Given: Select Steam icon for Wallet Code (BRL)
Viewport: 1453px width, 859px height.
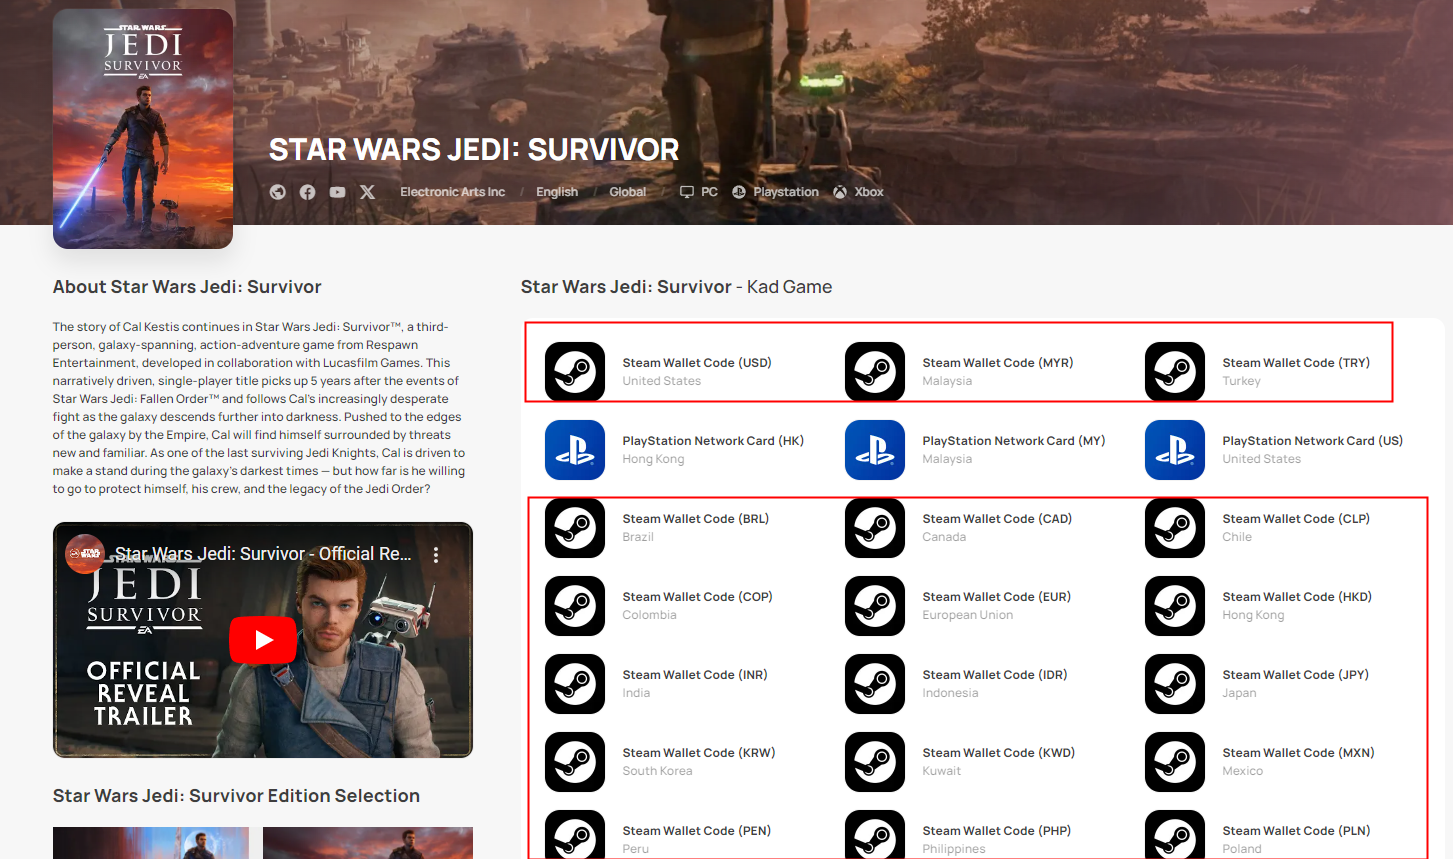Looking at the screenshot, I should (575, 528).
